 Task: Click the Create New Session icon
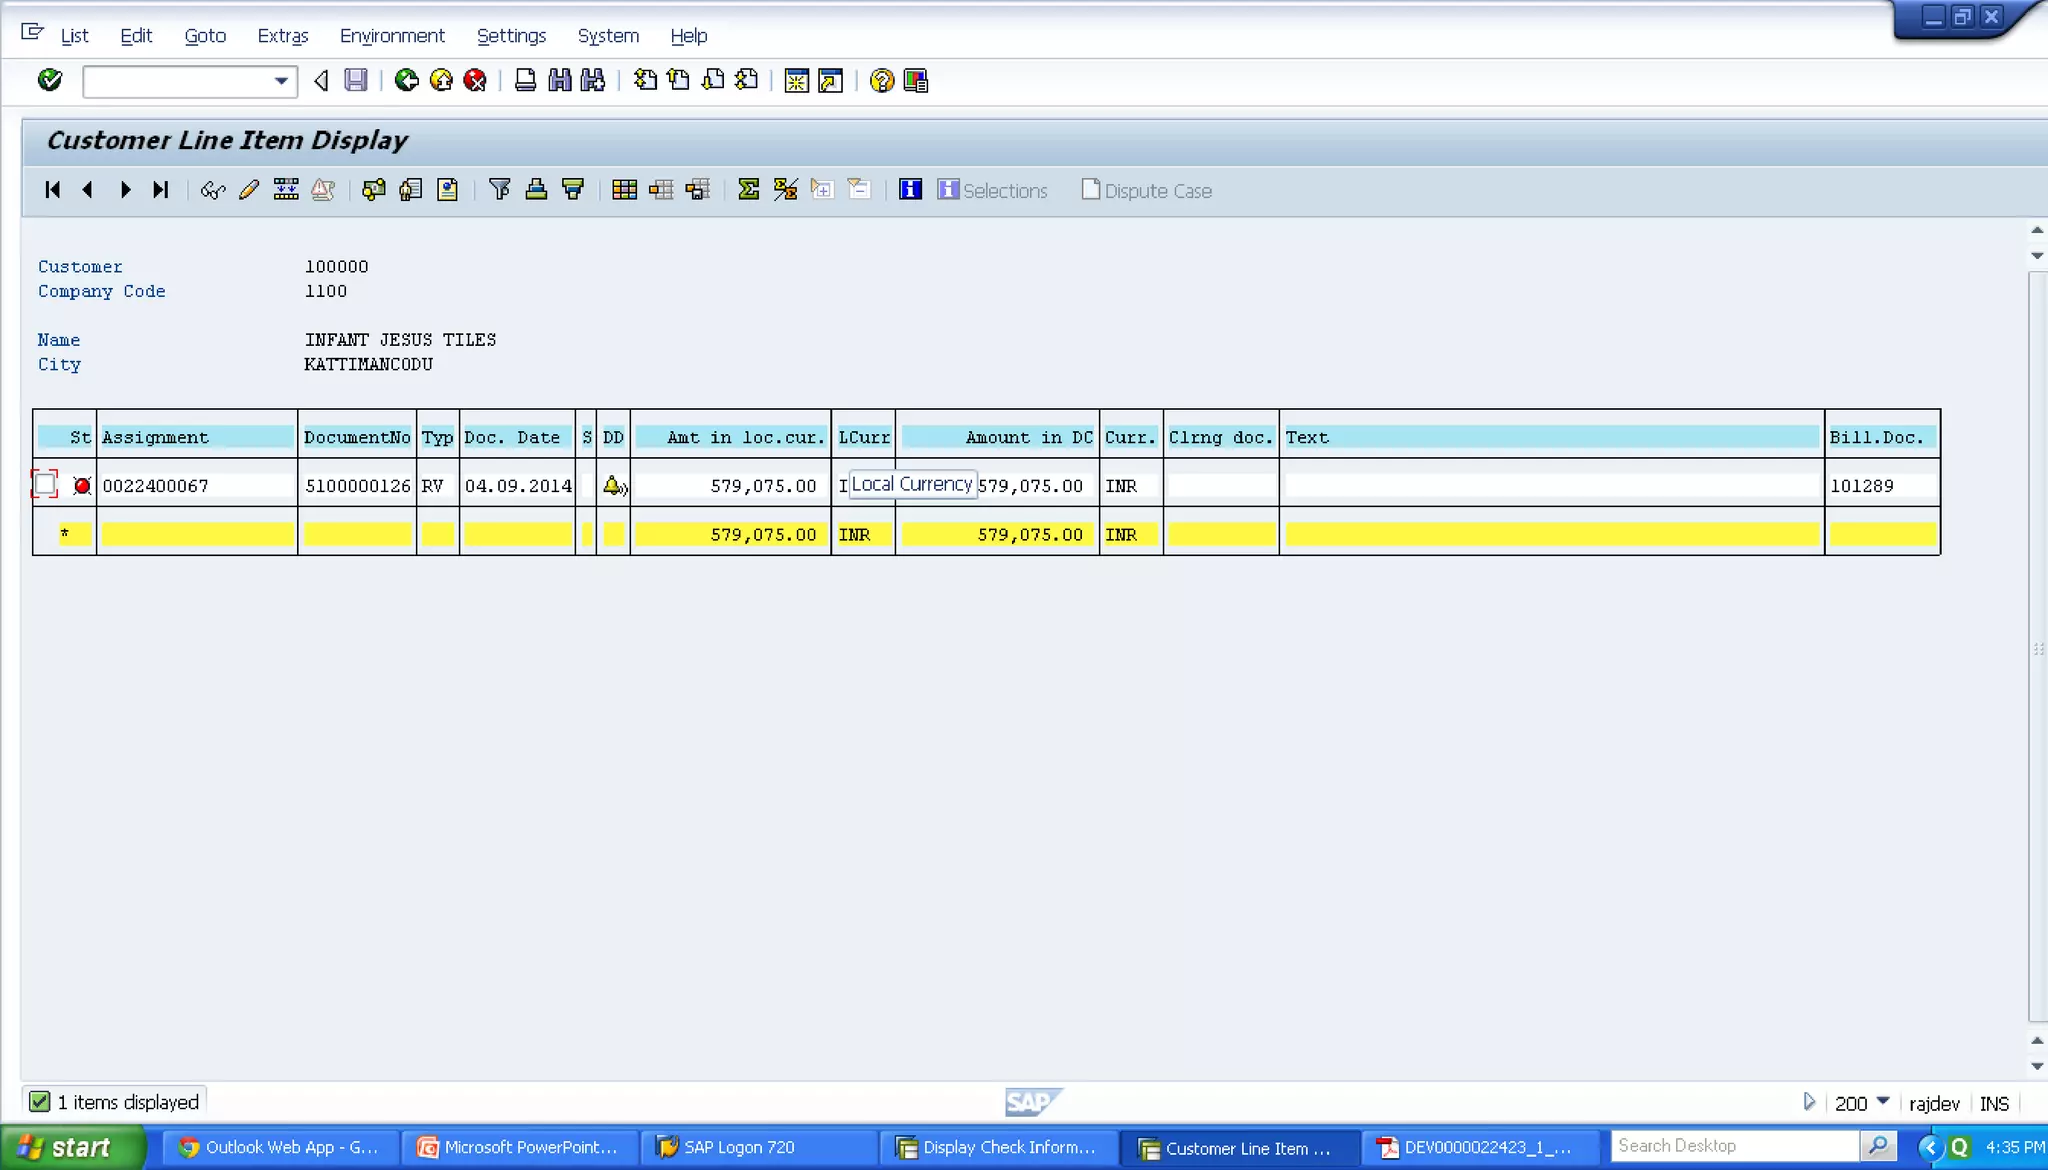click(x=797, y=80)
